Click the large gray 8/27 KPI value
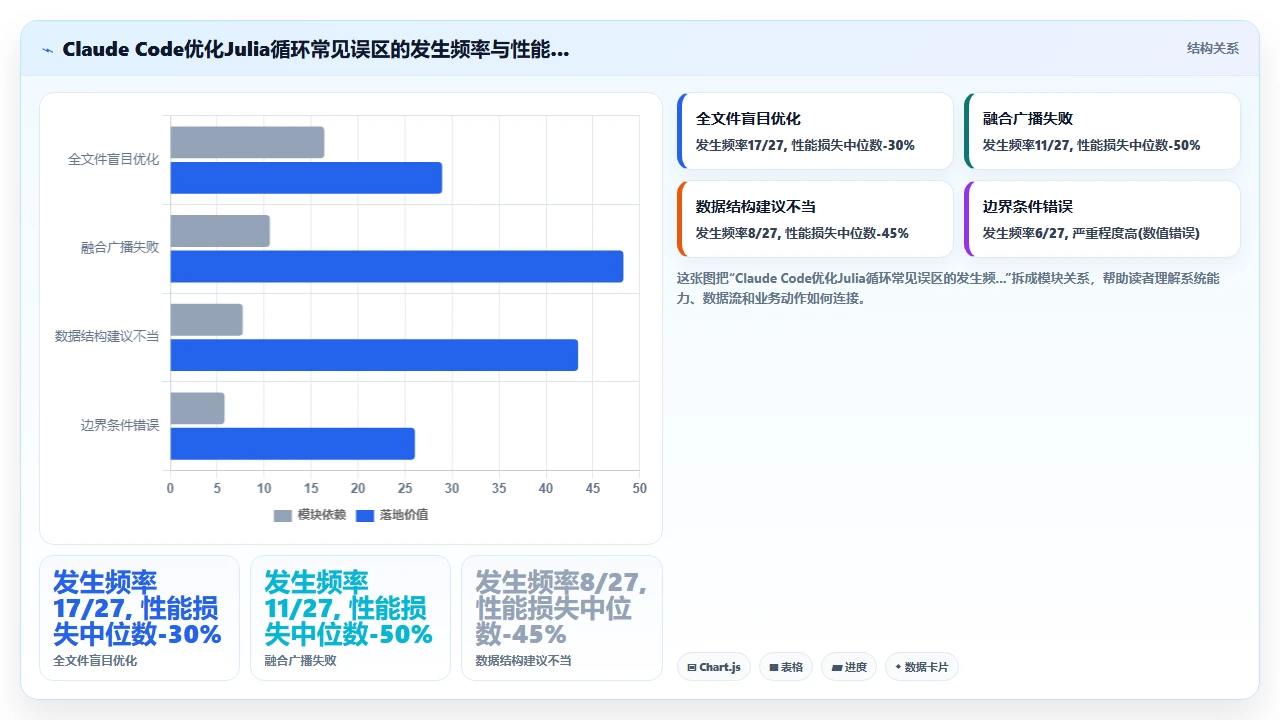The image size is (1280, 720). tap(561, 608)
